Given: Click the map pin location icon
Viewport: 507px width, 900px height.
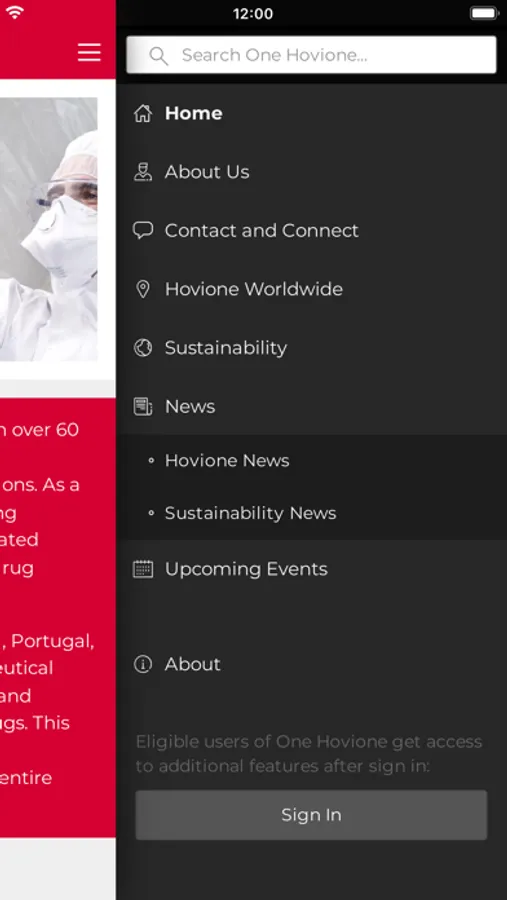Looking at the screenshot, I should point(143,289).
